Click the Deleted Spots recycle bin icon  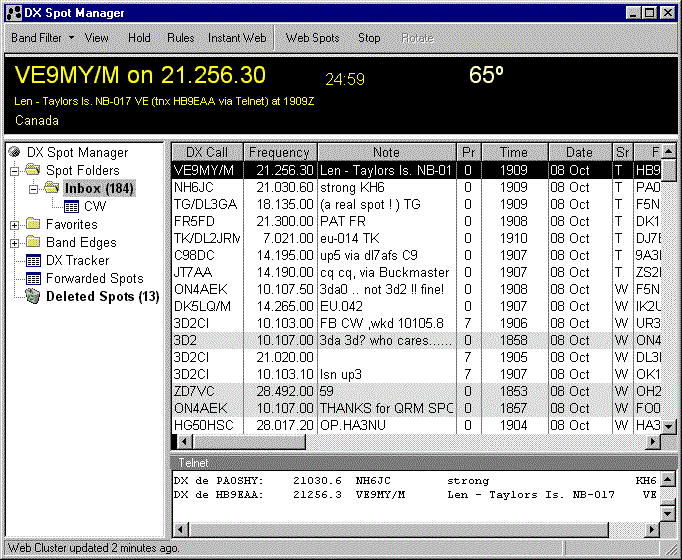coord(33,296)
